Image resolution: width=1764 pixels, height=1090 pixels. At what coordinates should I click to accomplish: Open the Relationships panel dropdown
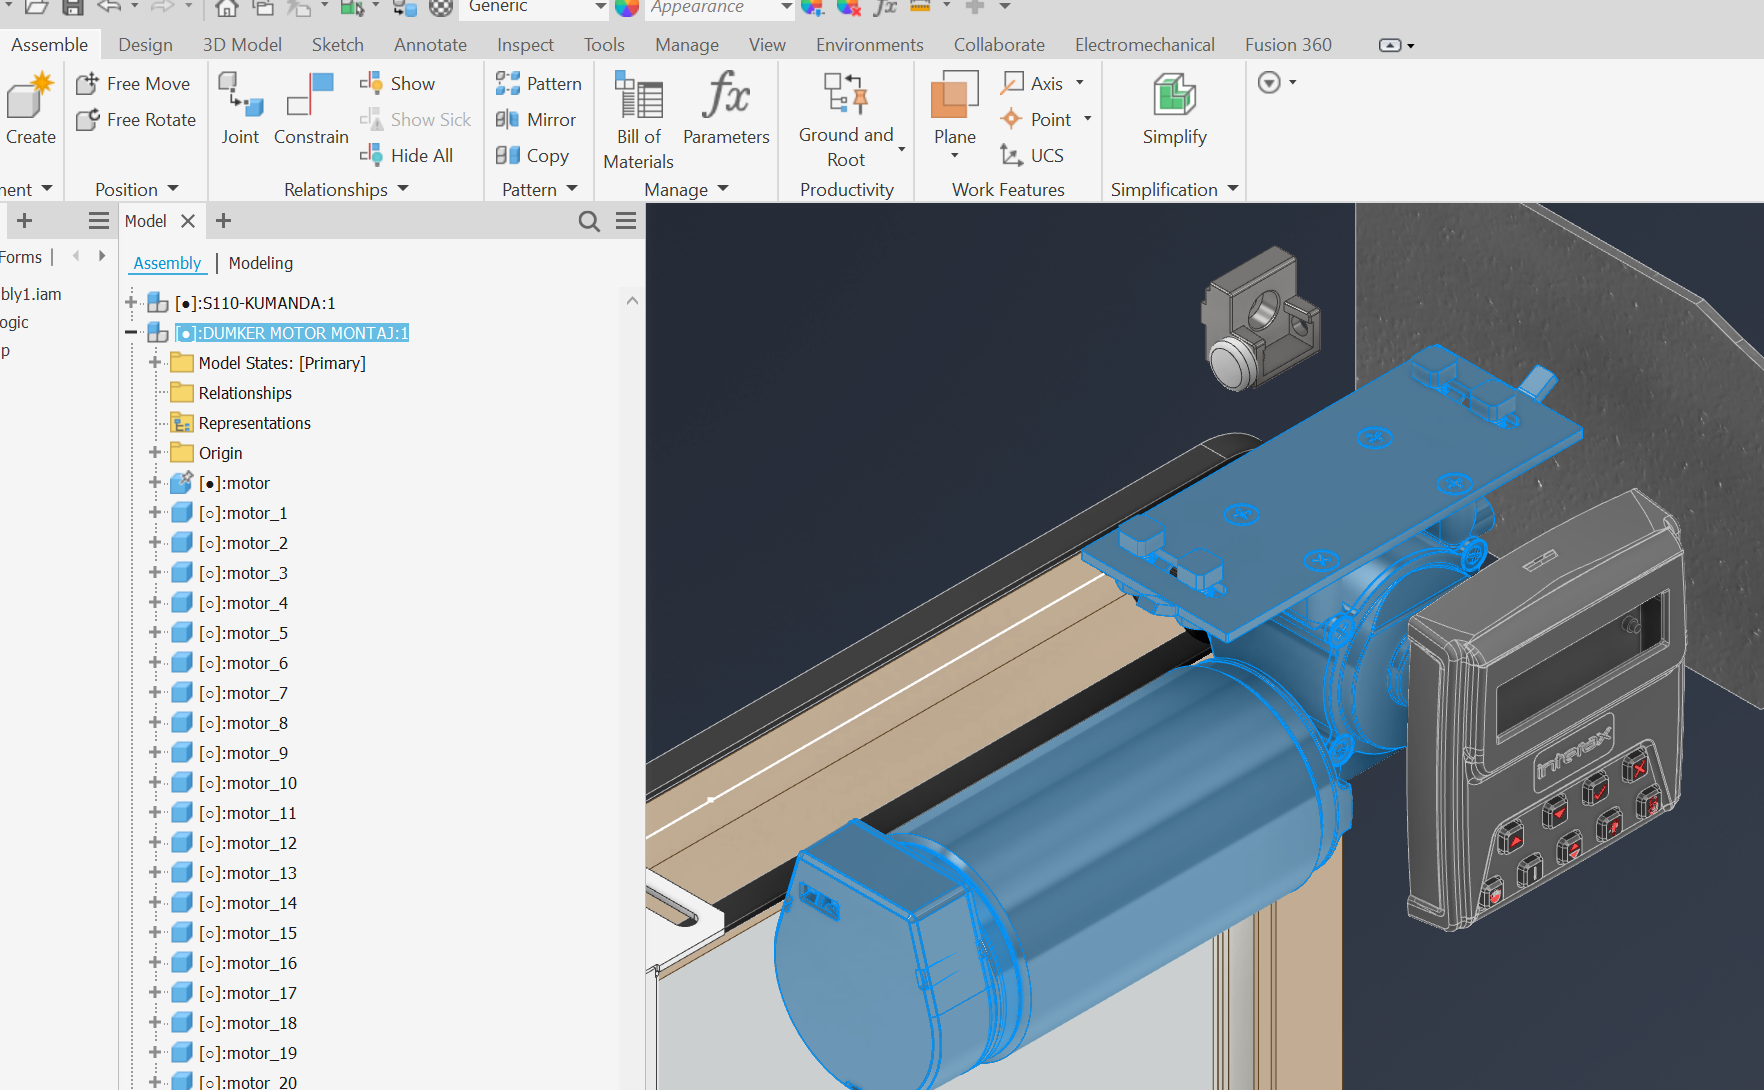click(x=402, y=189)
